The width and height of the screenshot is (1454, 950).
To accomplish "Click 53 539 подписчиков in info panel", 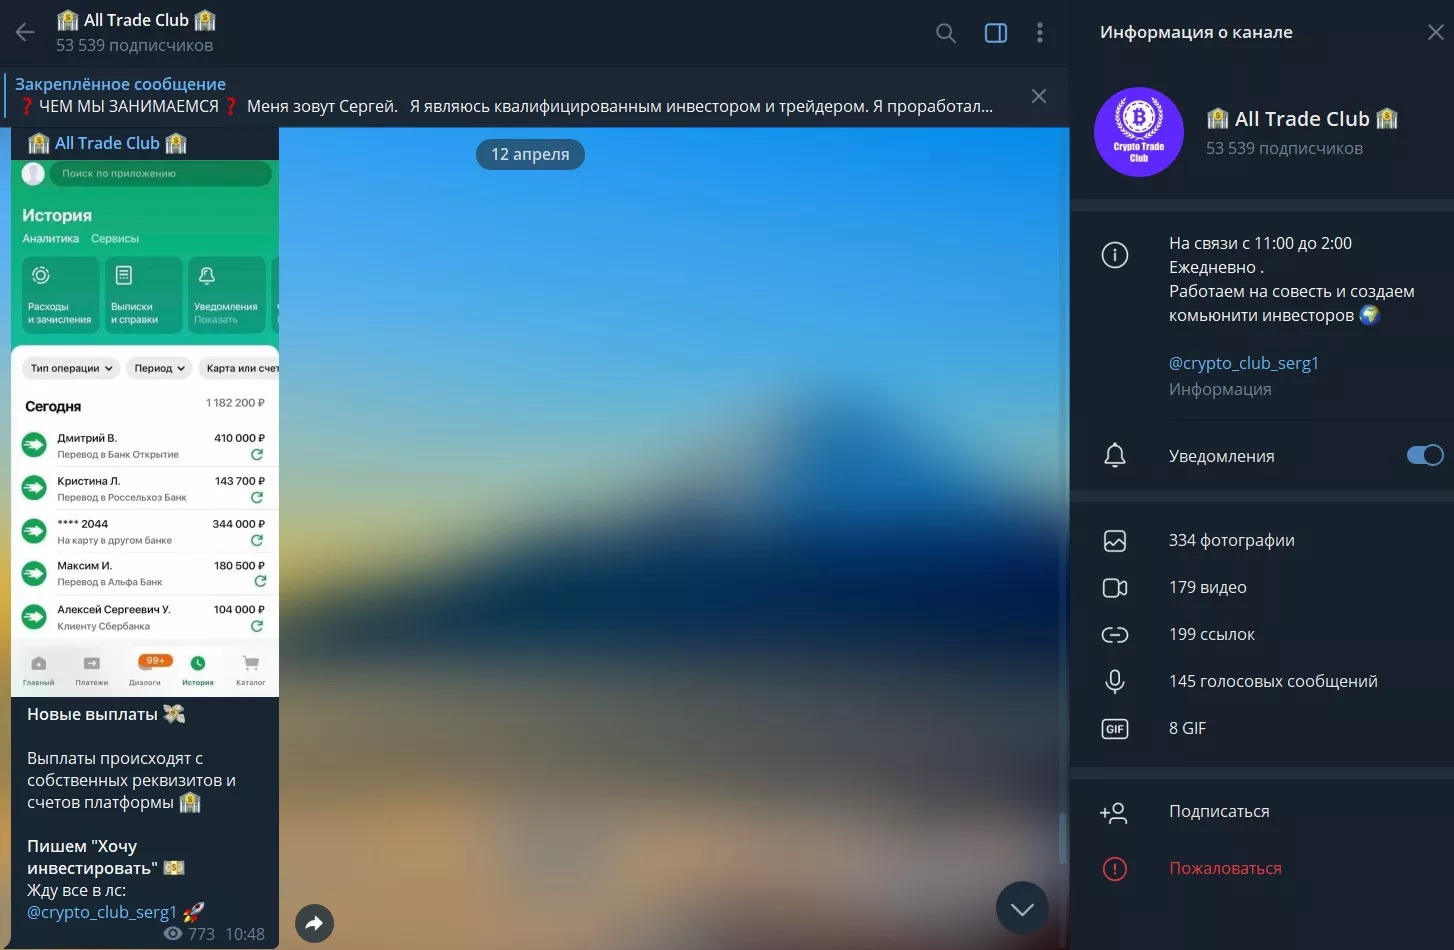I will [1284, 149].
